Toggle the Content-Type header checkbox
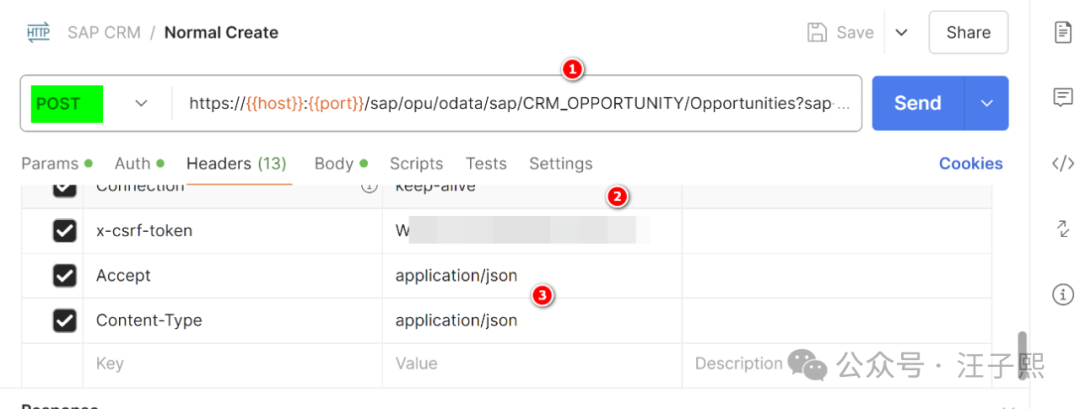Image resolution: width=1080 pixels, height=409 pixels. point(65,320)
